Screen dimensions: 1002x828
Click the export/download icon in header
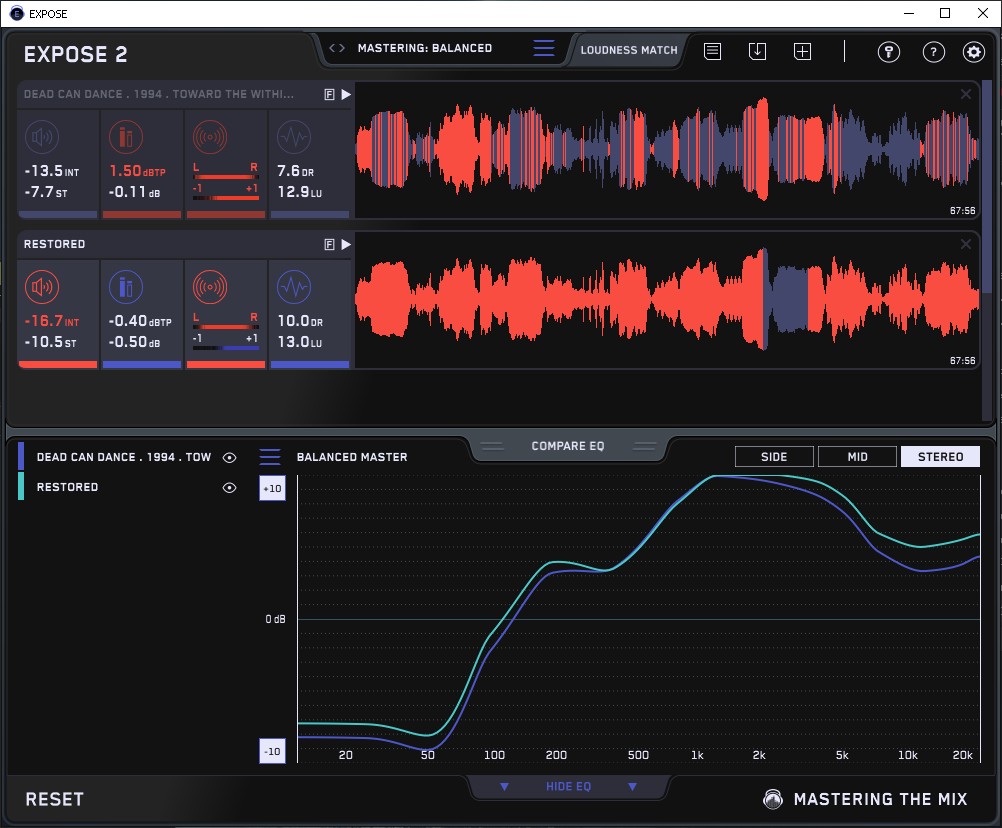[757, 51]
